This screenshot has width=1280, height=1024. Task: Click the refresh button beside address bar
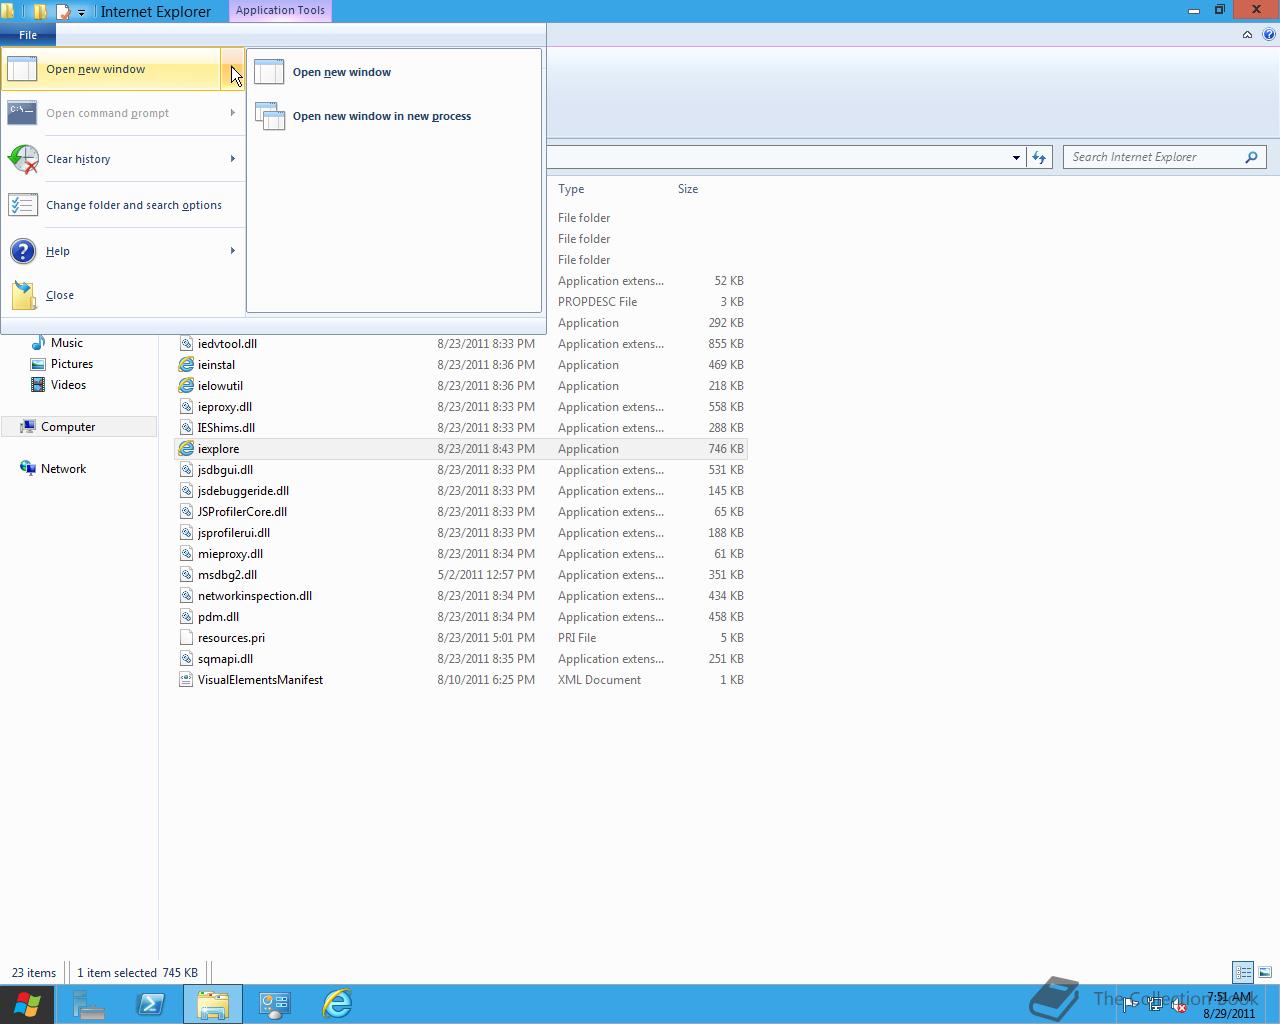click(x=1039, y=157)
